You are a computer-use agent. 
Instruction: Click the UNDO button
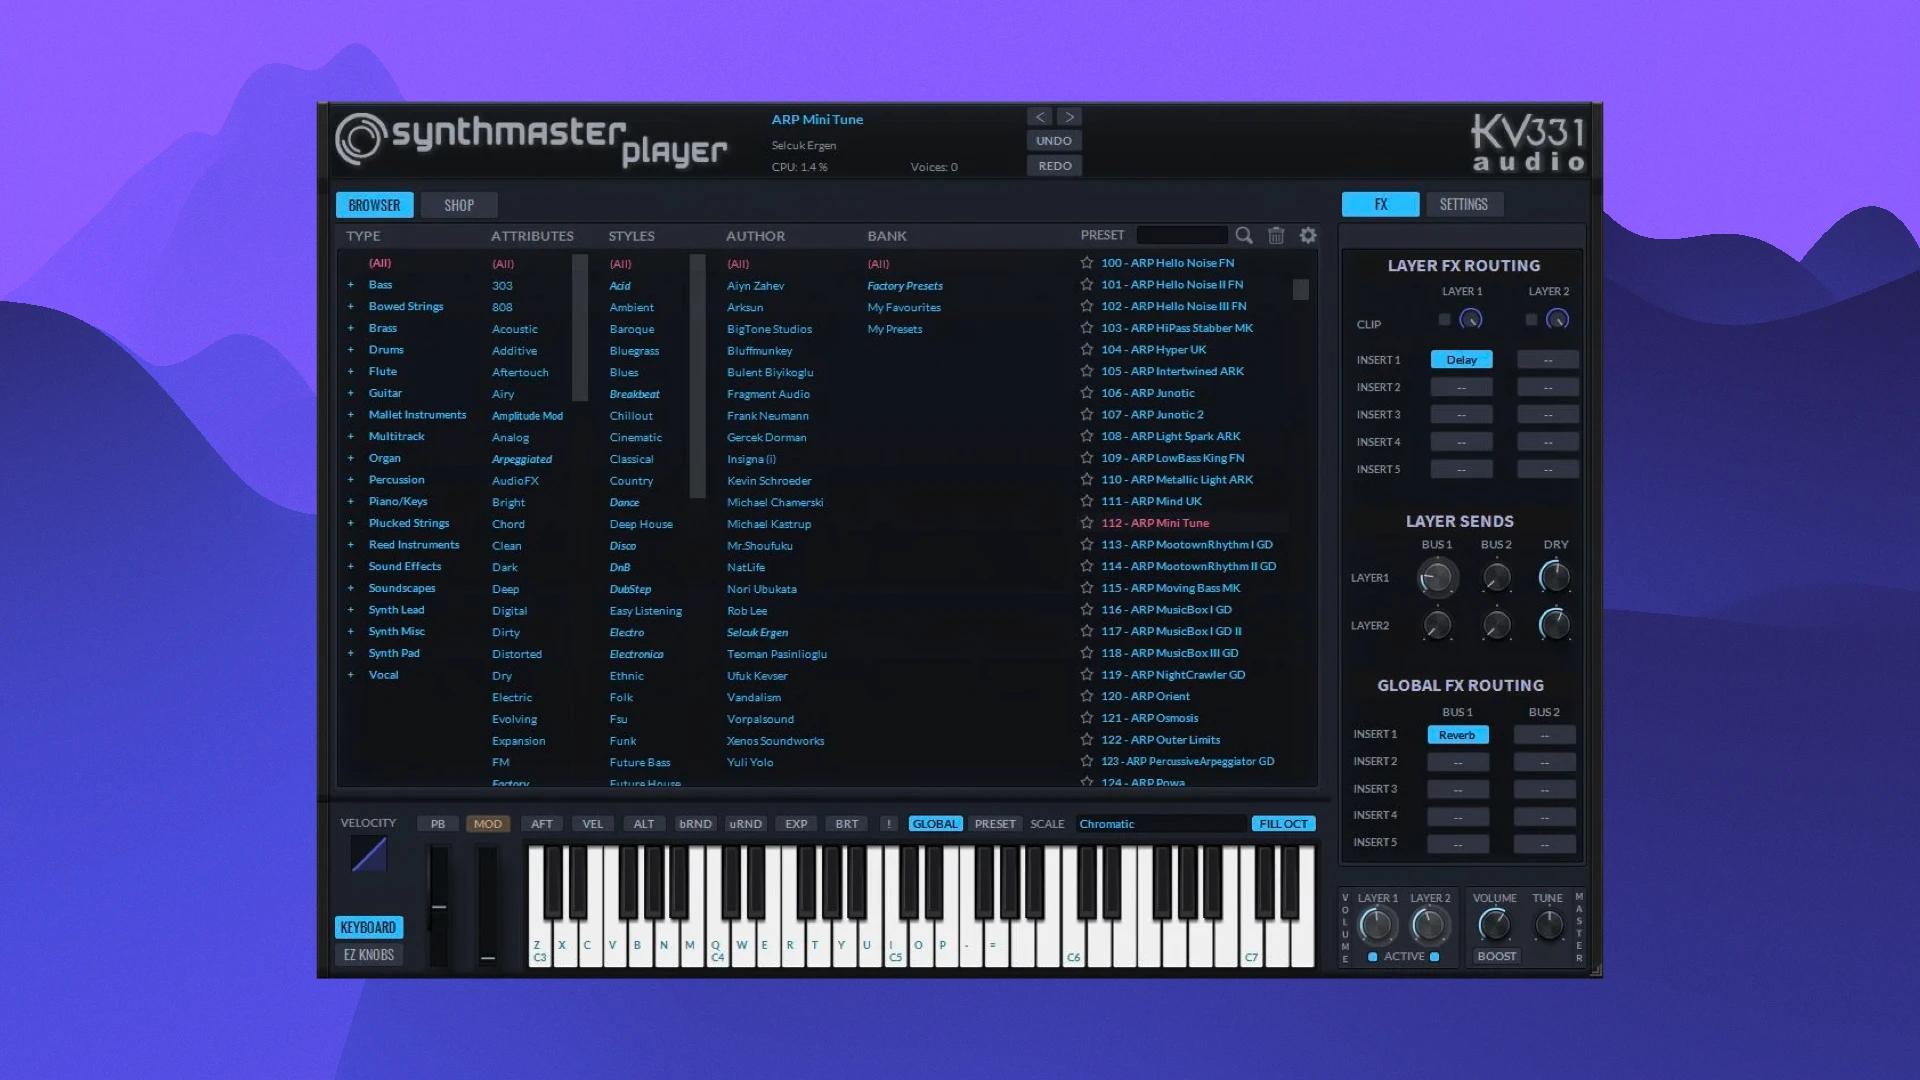[x=1054, y=141]
